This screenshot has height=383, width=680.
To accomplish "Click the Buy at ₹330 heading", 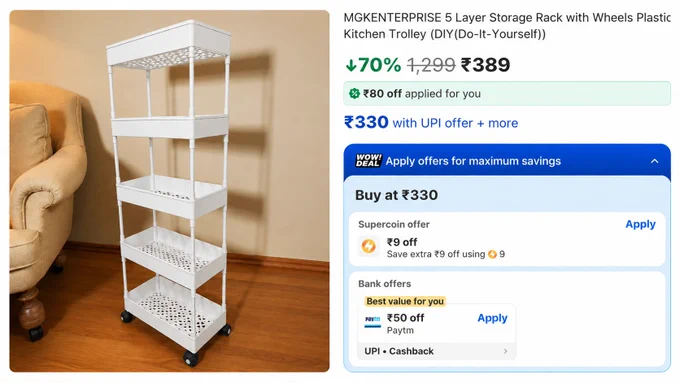I will coord(396,195).
